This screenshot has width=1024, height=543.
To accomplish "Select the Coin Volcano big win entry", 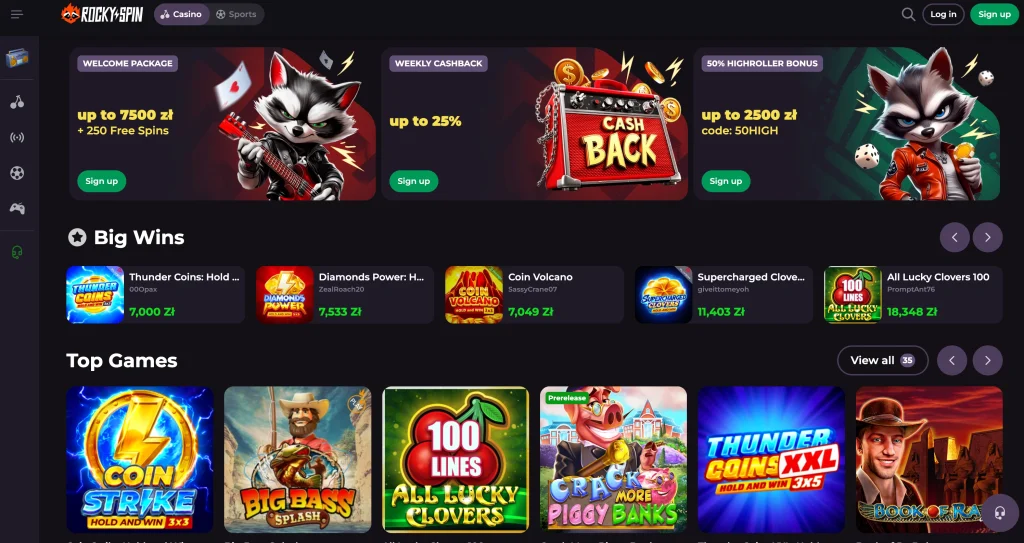I will click(x=534, y=295).
